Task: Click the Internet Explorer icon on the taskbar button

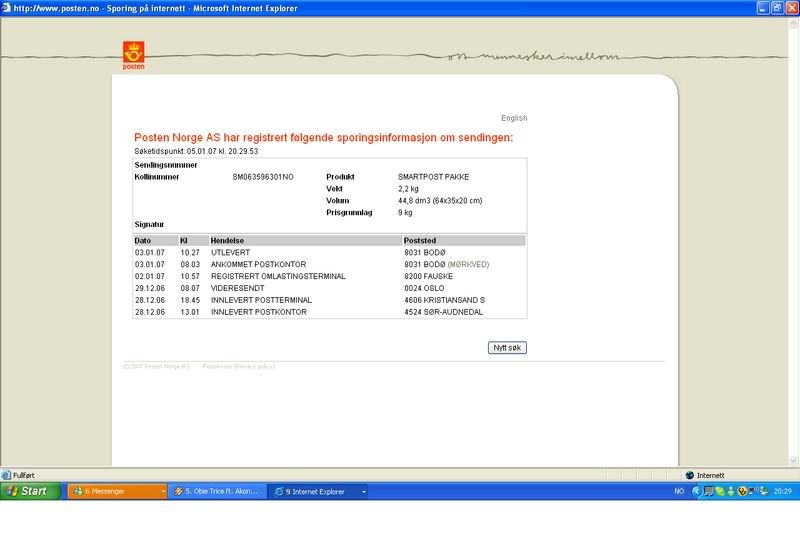Action: 278,491
